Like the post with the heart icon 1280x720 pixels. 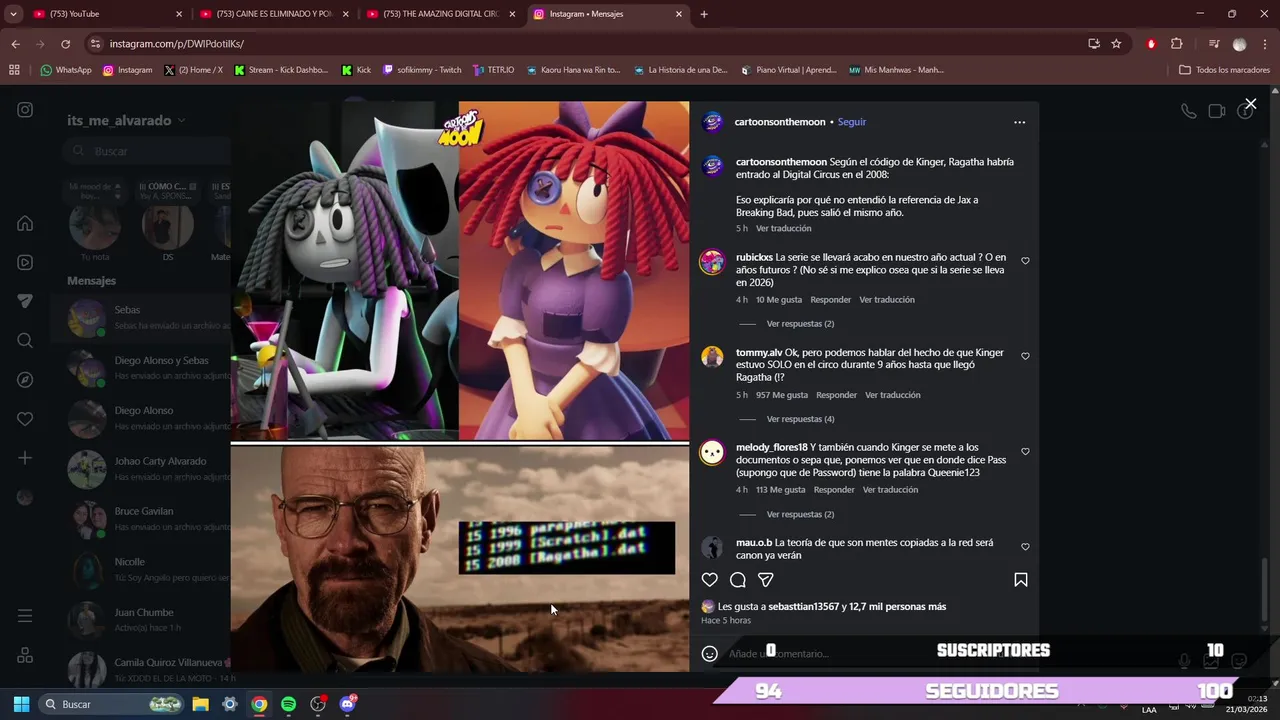click(709, 580)
